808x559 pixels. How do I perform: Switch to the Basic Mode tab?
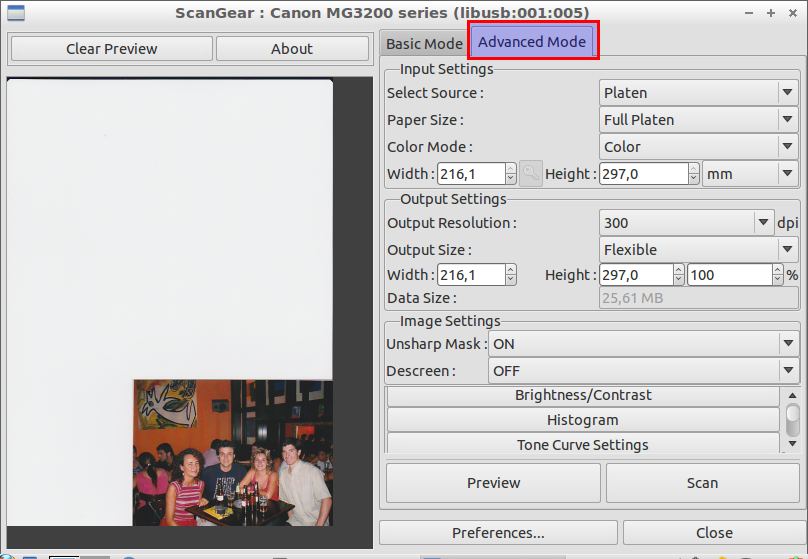click(x=424, y=44)
